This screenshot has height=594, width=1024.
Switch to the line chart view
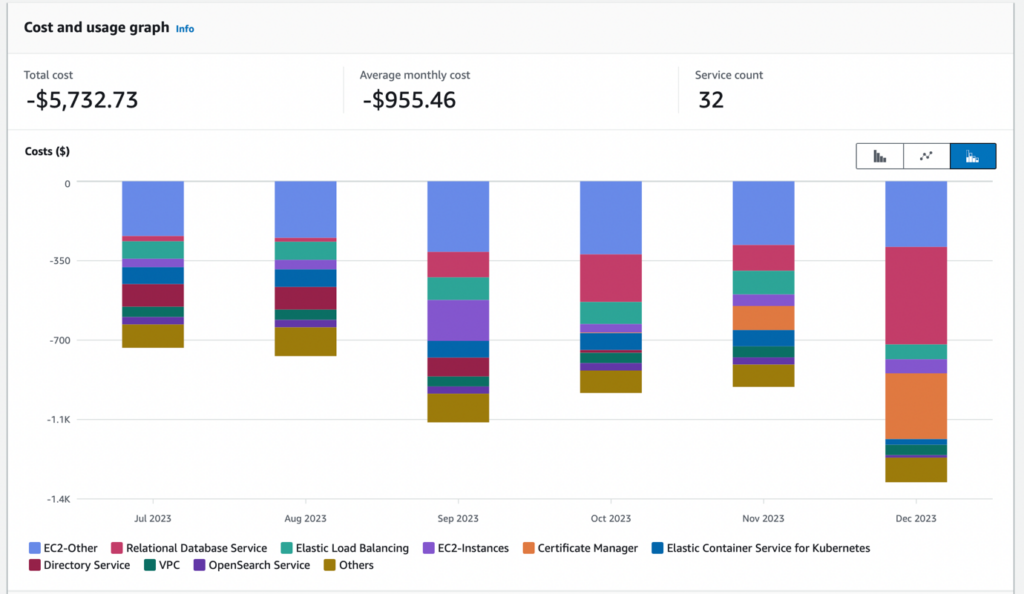click(926, 156)
